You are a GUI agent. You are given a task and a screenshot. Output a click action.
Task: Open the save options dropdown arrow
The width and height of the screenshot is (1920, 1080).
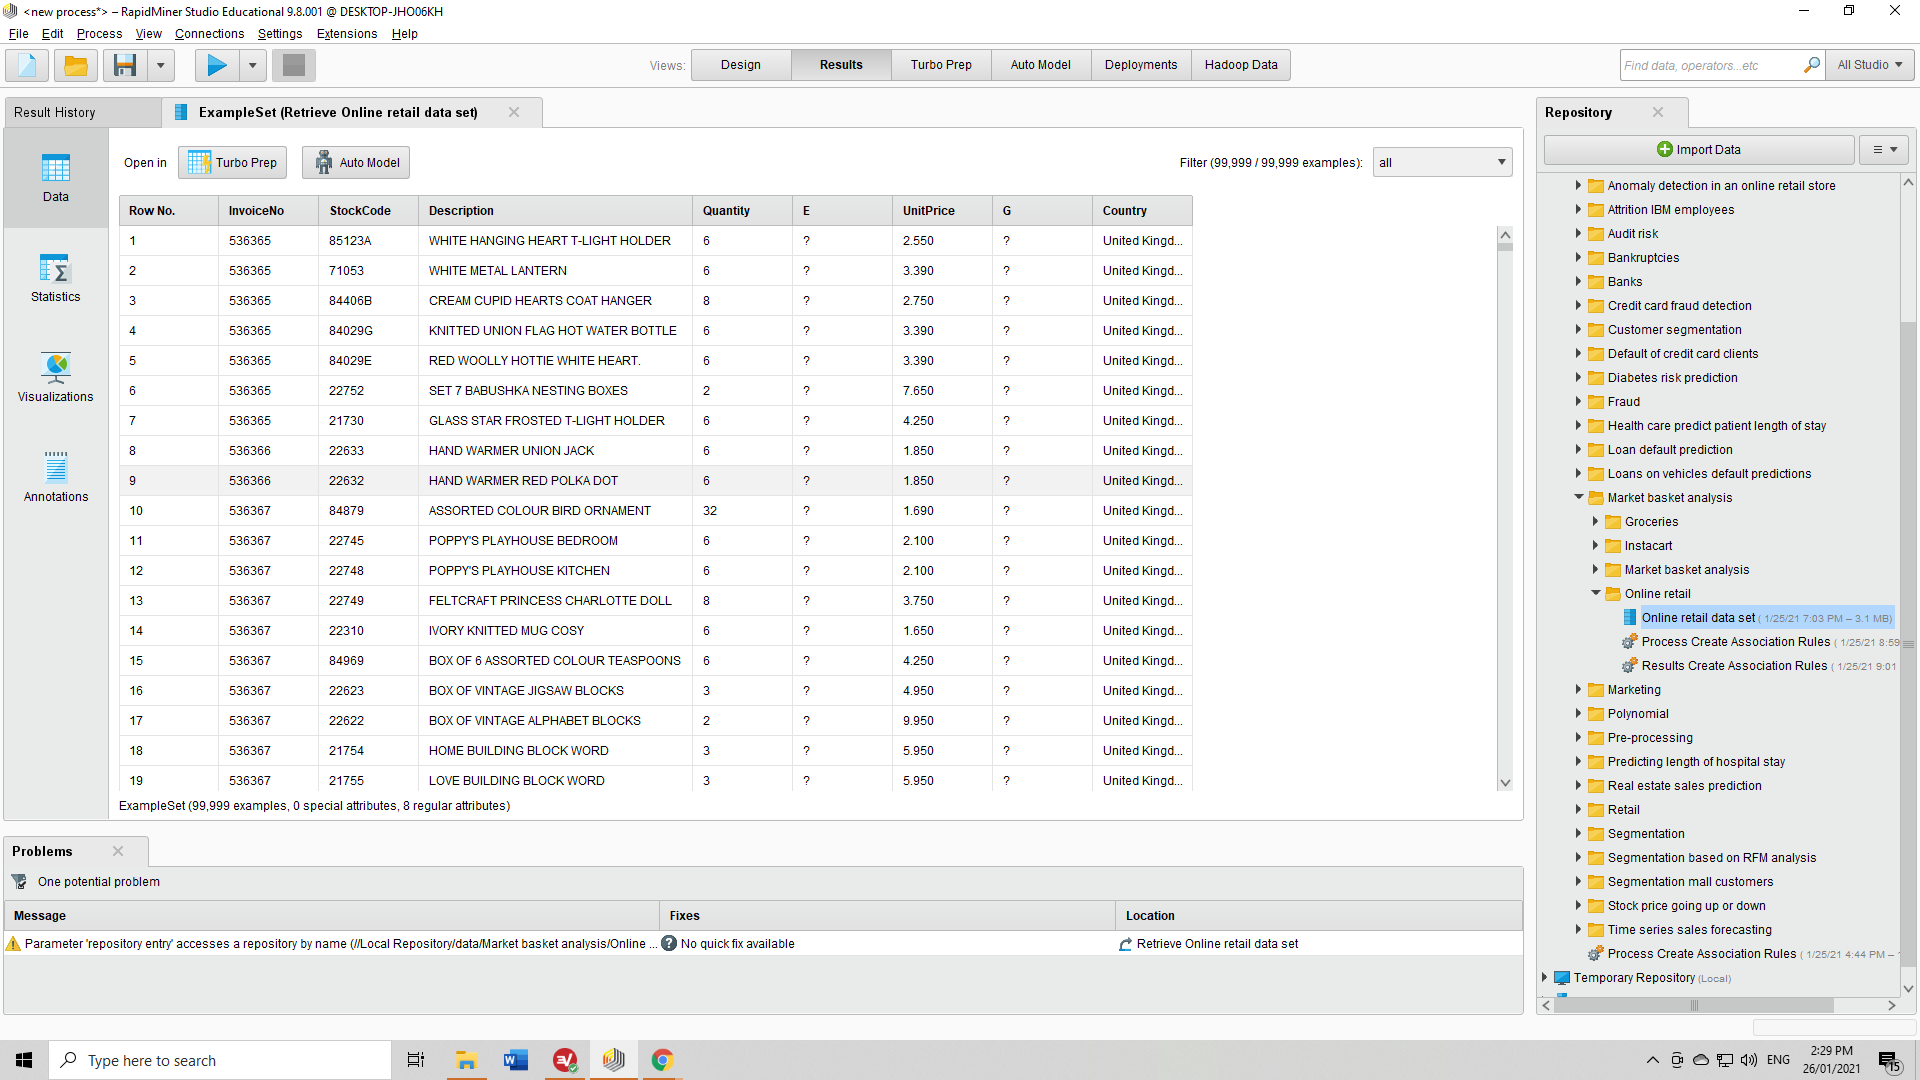click(x=160, y=66)
